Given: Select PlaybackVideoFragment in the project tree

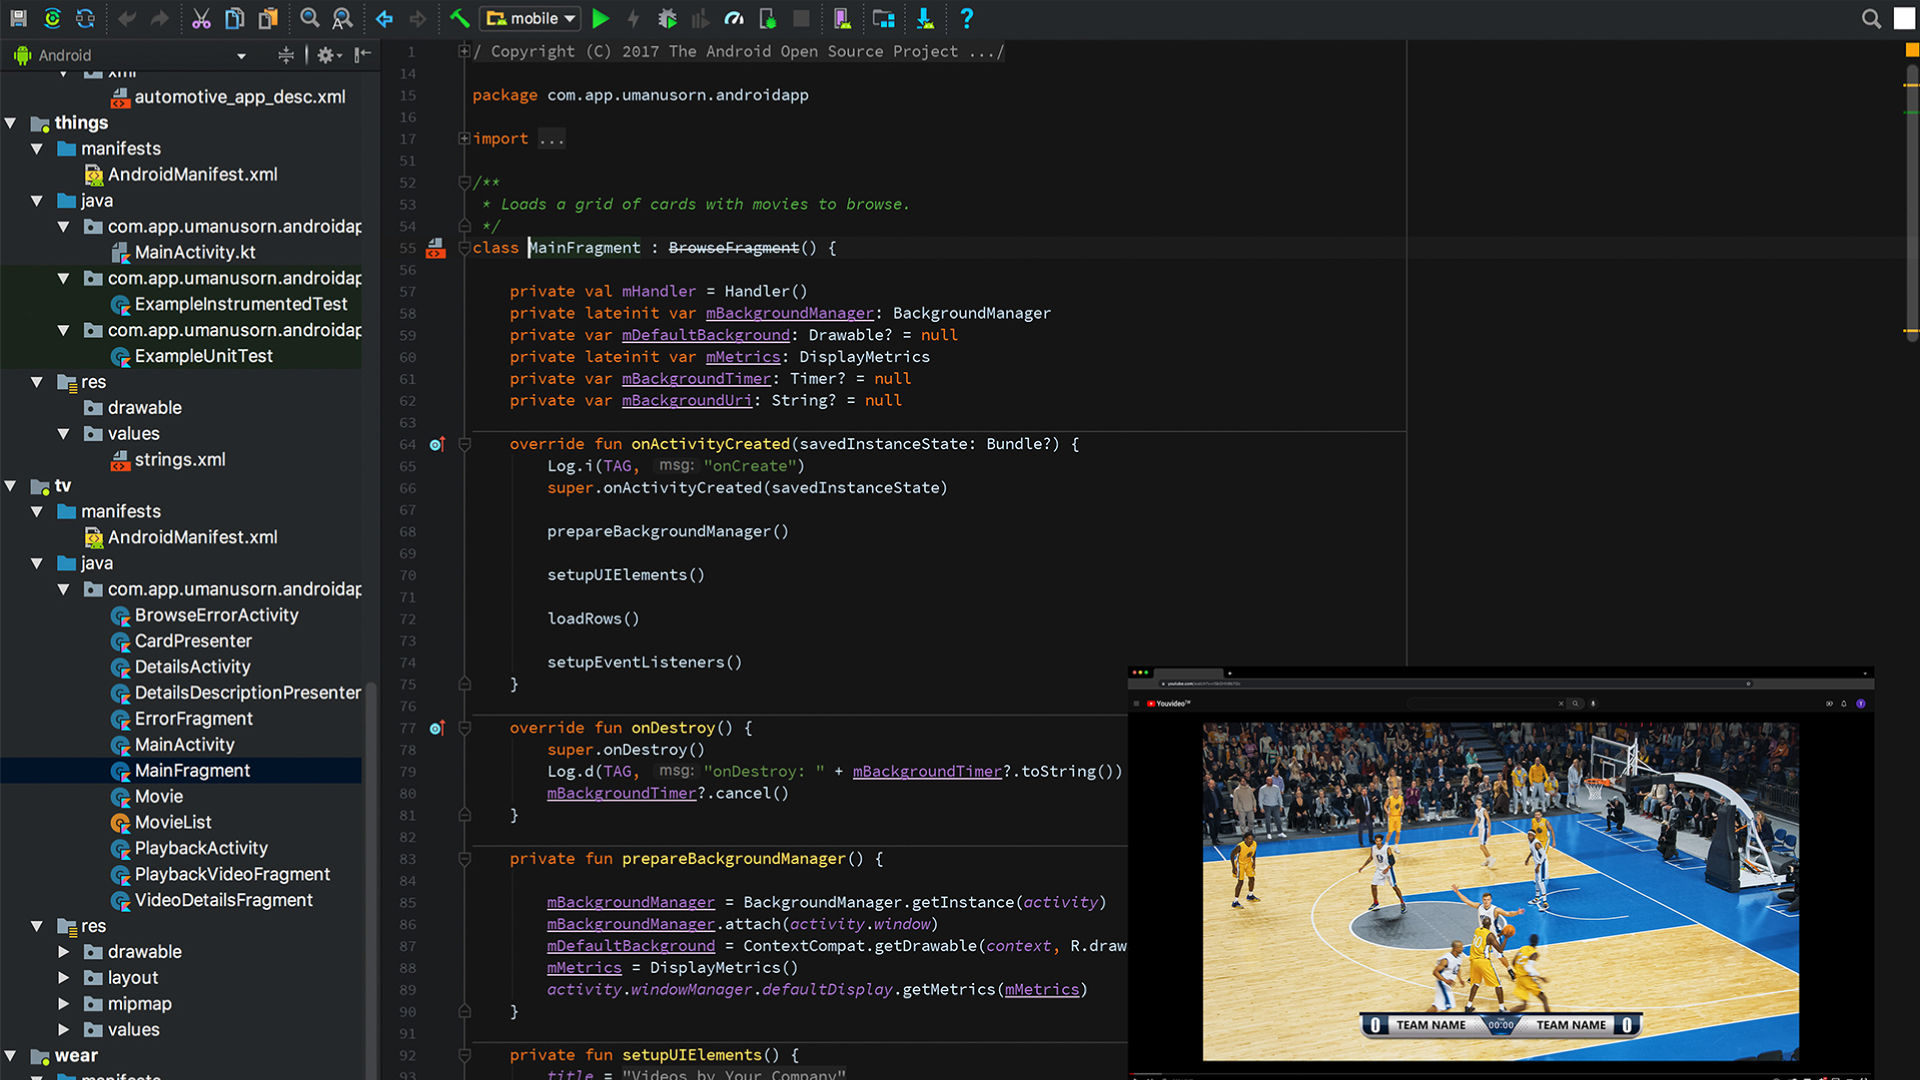Looking at the screenshot, I should [232, 874].
